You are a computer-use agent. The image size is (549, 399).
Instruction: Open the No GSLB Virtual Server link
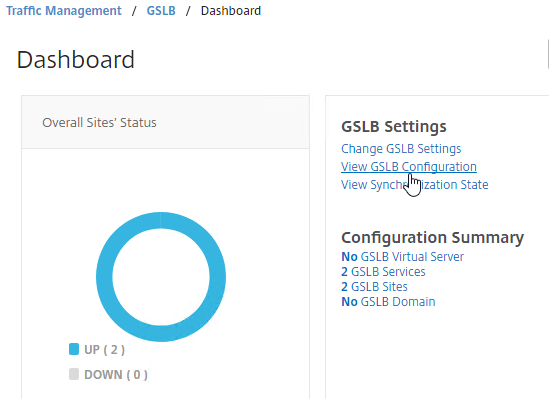(x=402, y=257)
